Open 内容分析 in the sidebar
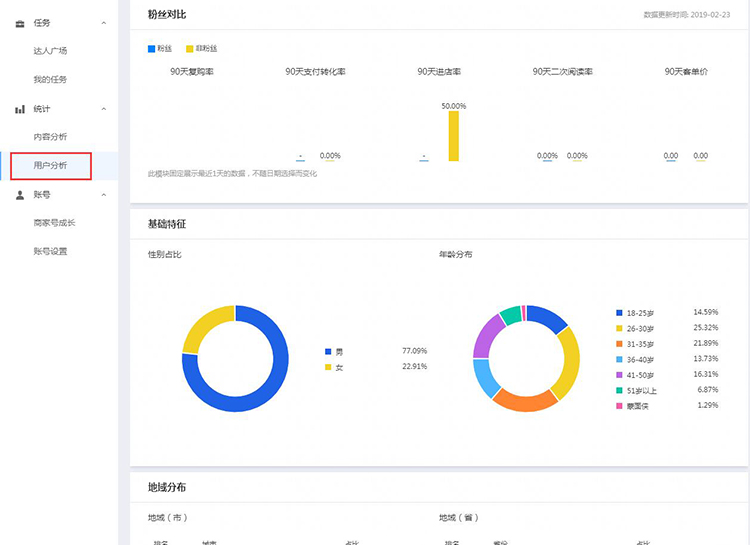The width and height of the screenshot is (750, 545). (50, 137)
